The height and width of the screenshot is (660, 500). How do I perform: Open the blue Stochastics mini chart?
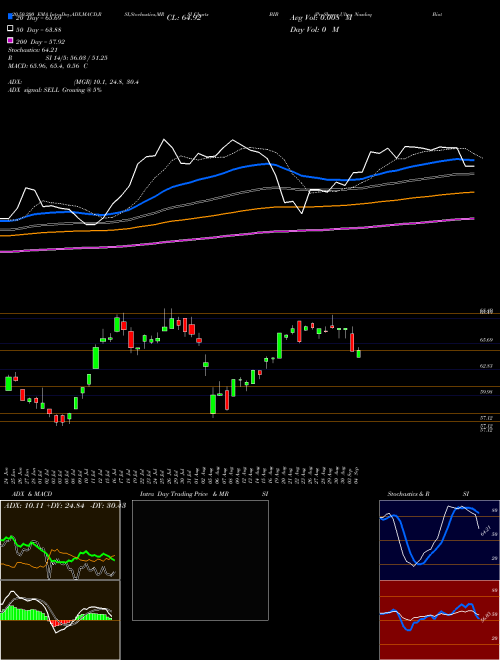(x=439, y=540)
